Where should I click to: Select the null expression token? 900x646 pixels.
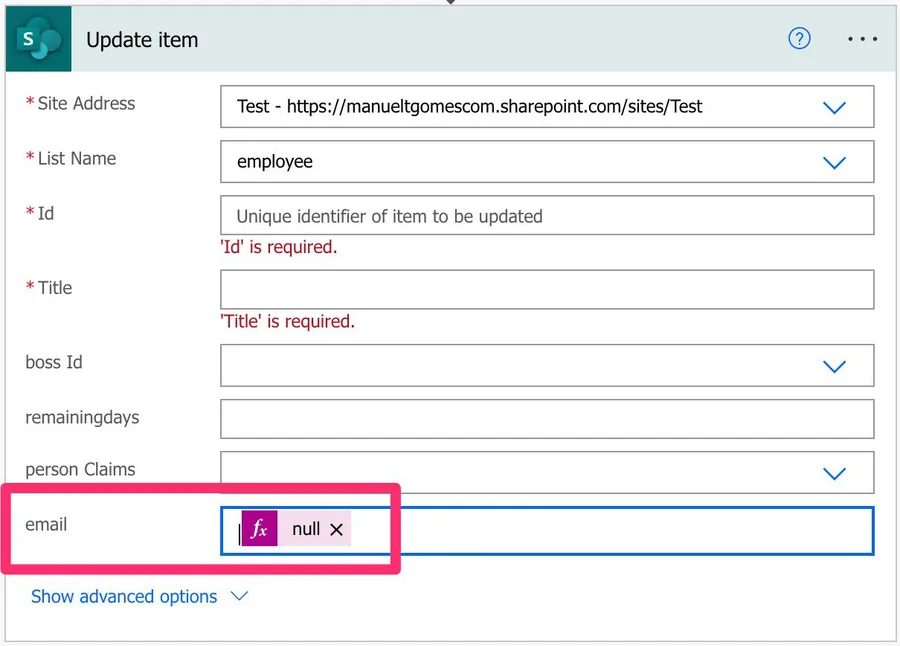[x=306, y=530]
